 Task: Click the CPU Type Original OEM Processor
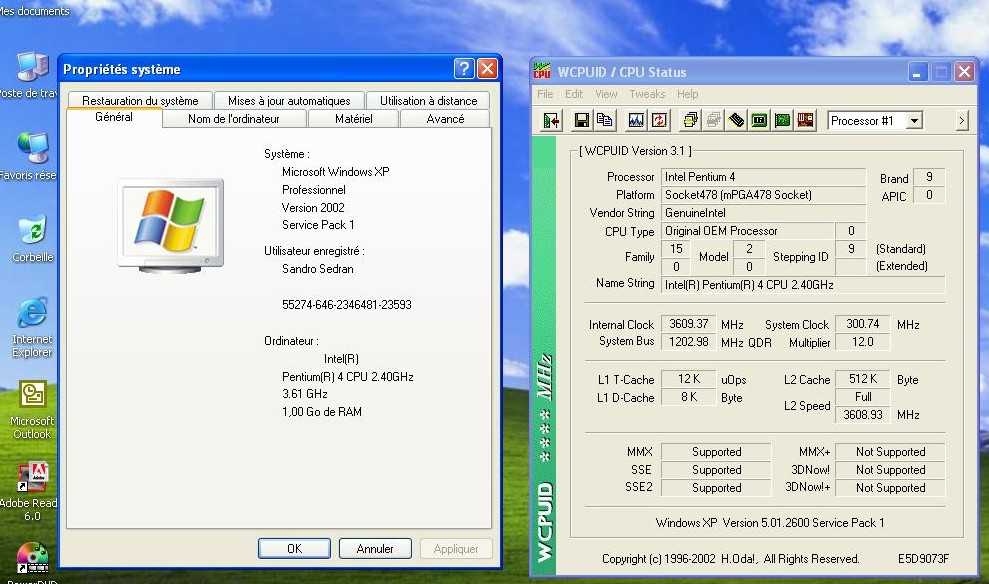tap(747, 231)
